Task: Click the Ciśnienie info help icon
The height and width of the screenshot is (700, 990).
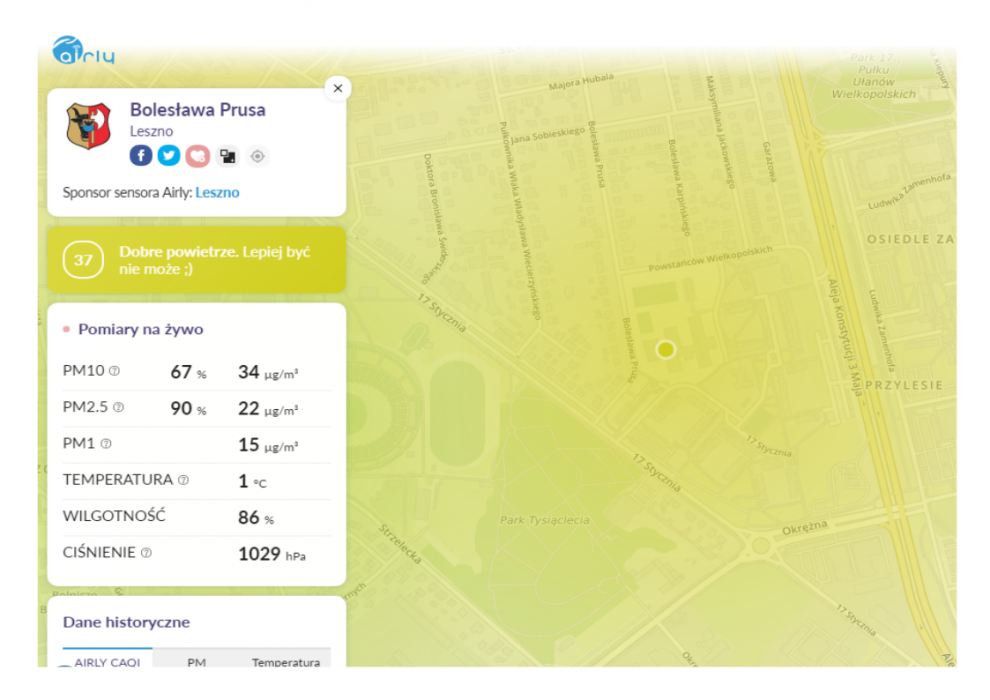Action: coord(146,553)
